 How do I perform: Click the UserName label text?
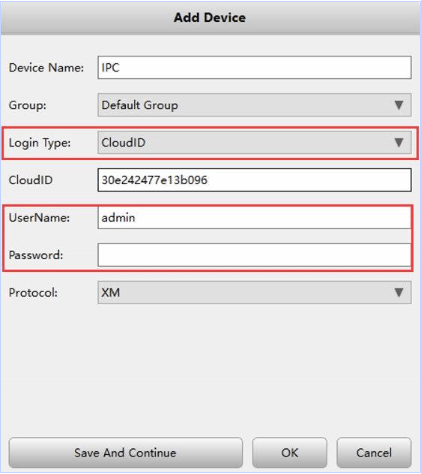tap(39, 218)
